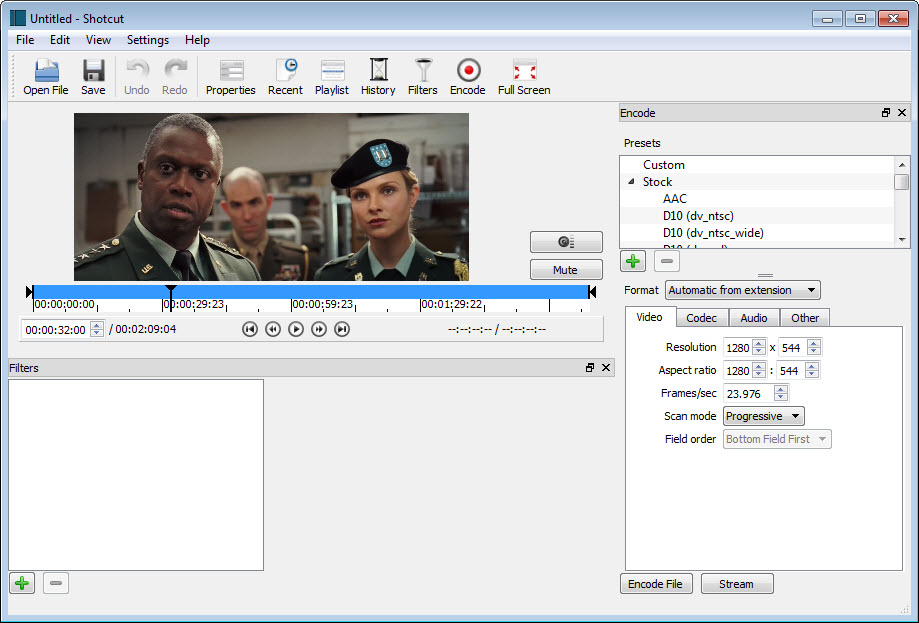Viewport: 919px width, 623px height.
Task: Add a new filter with green plus
Action: click(x=22, y=583)
